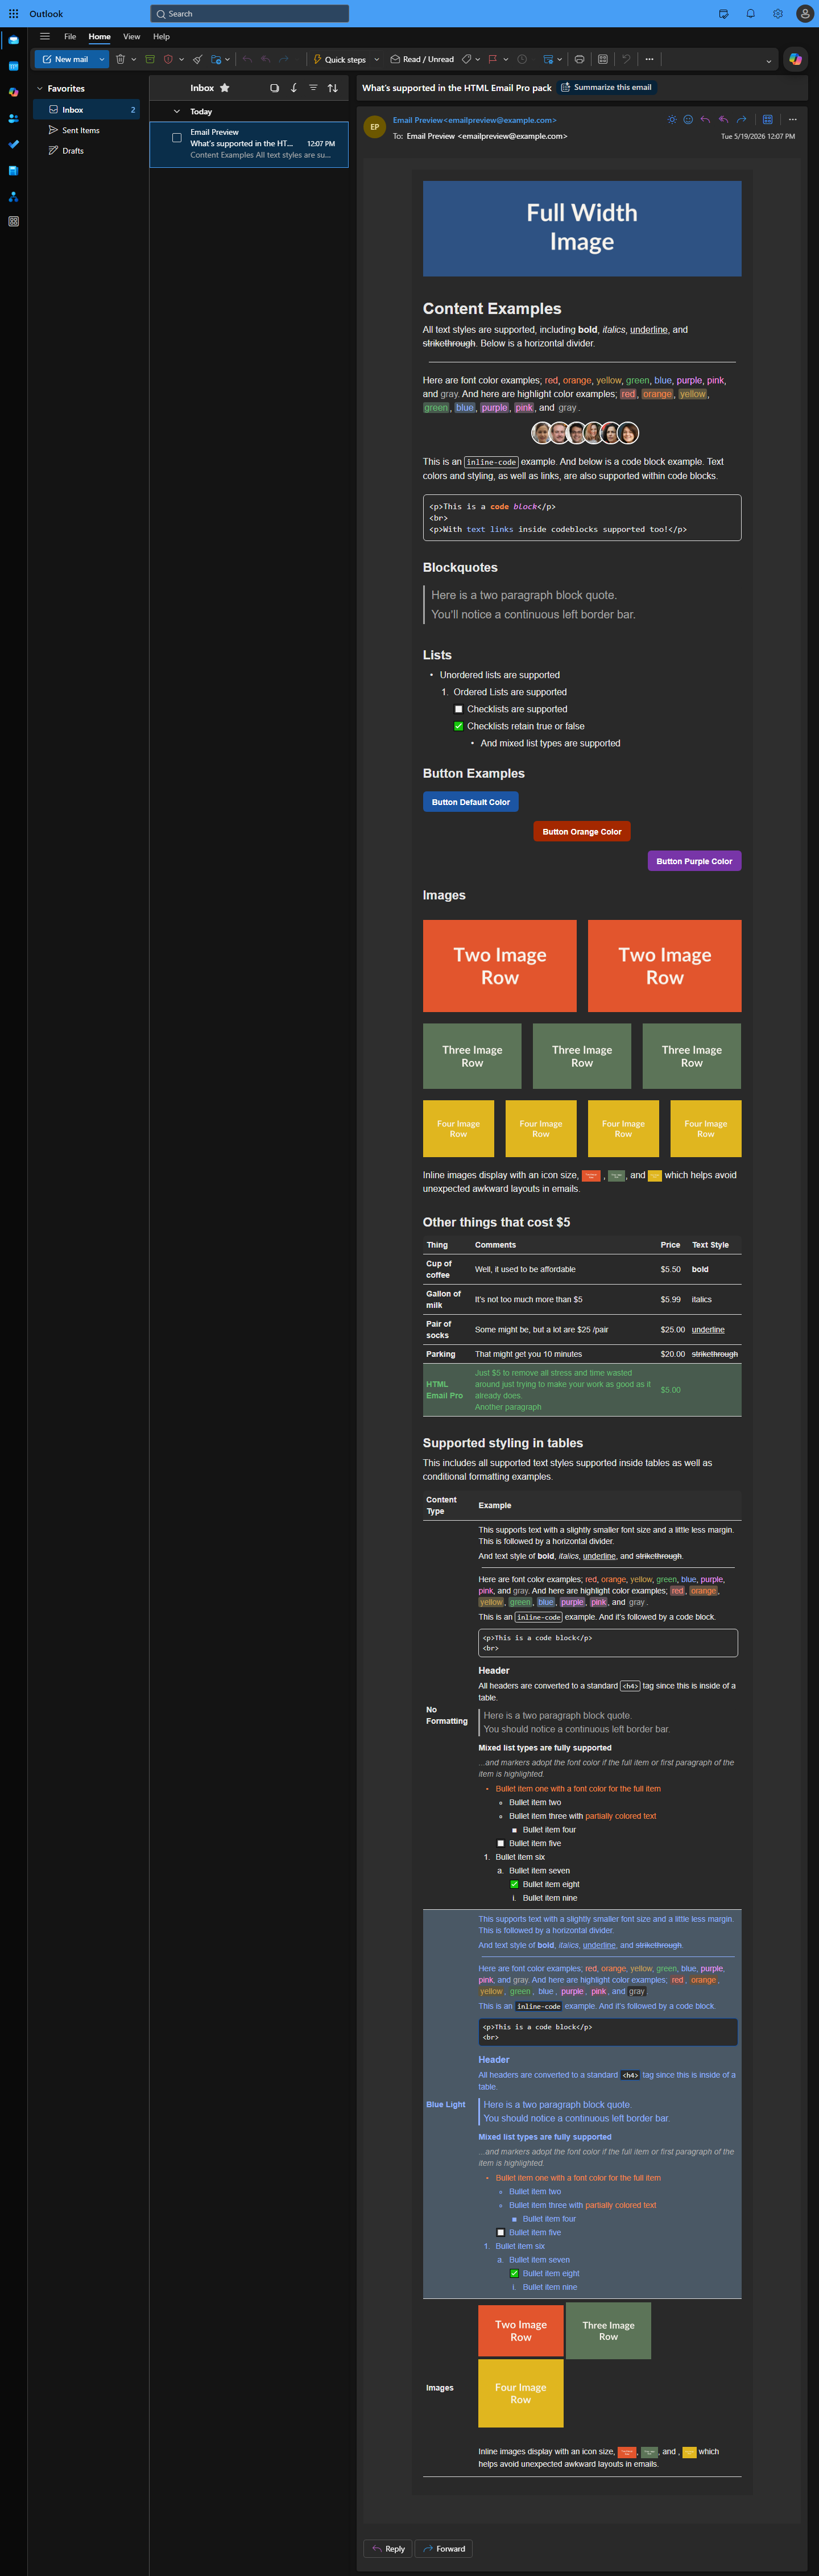Collapse the Favorites folder group
This screenshot has height=2576, width=819.
39,89
